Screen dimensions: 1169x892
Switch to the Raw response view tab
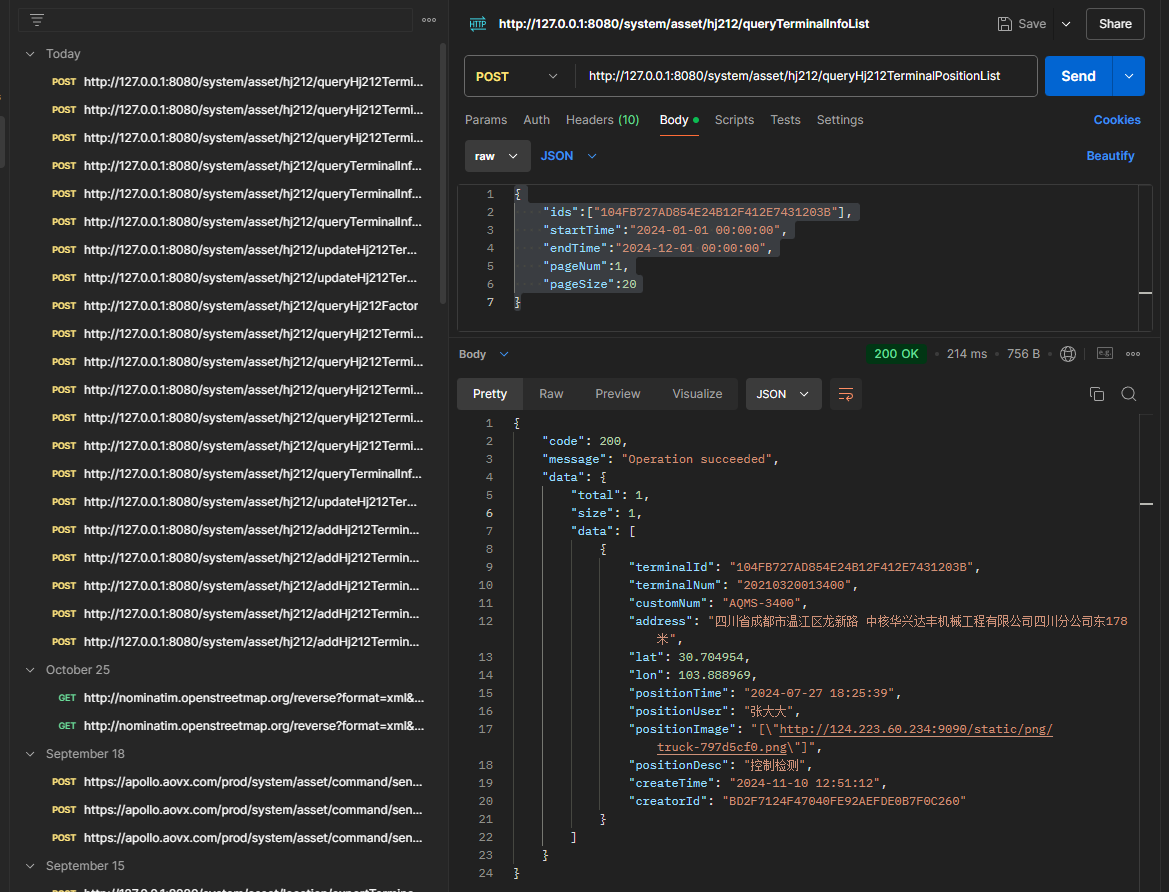(551, 394)
